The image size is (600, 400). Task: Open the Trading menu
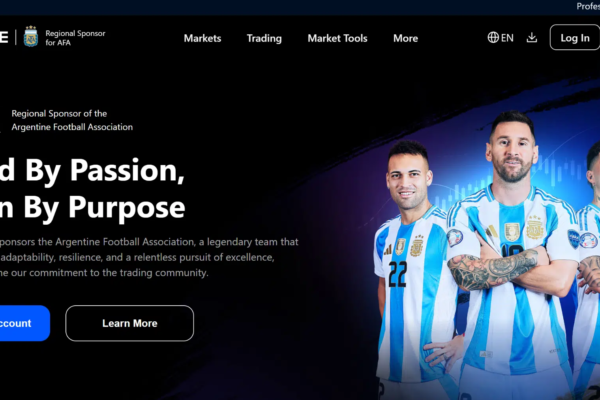[264, 38]
